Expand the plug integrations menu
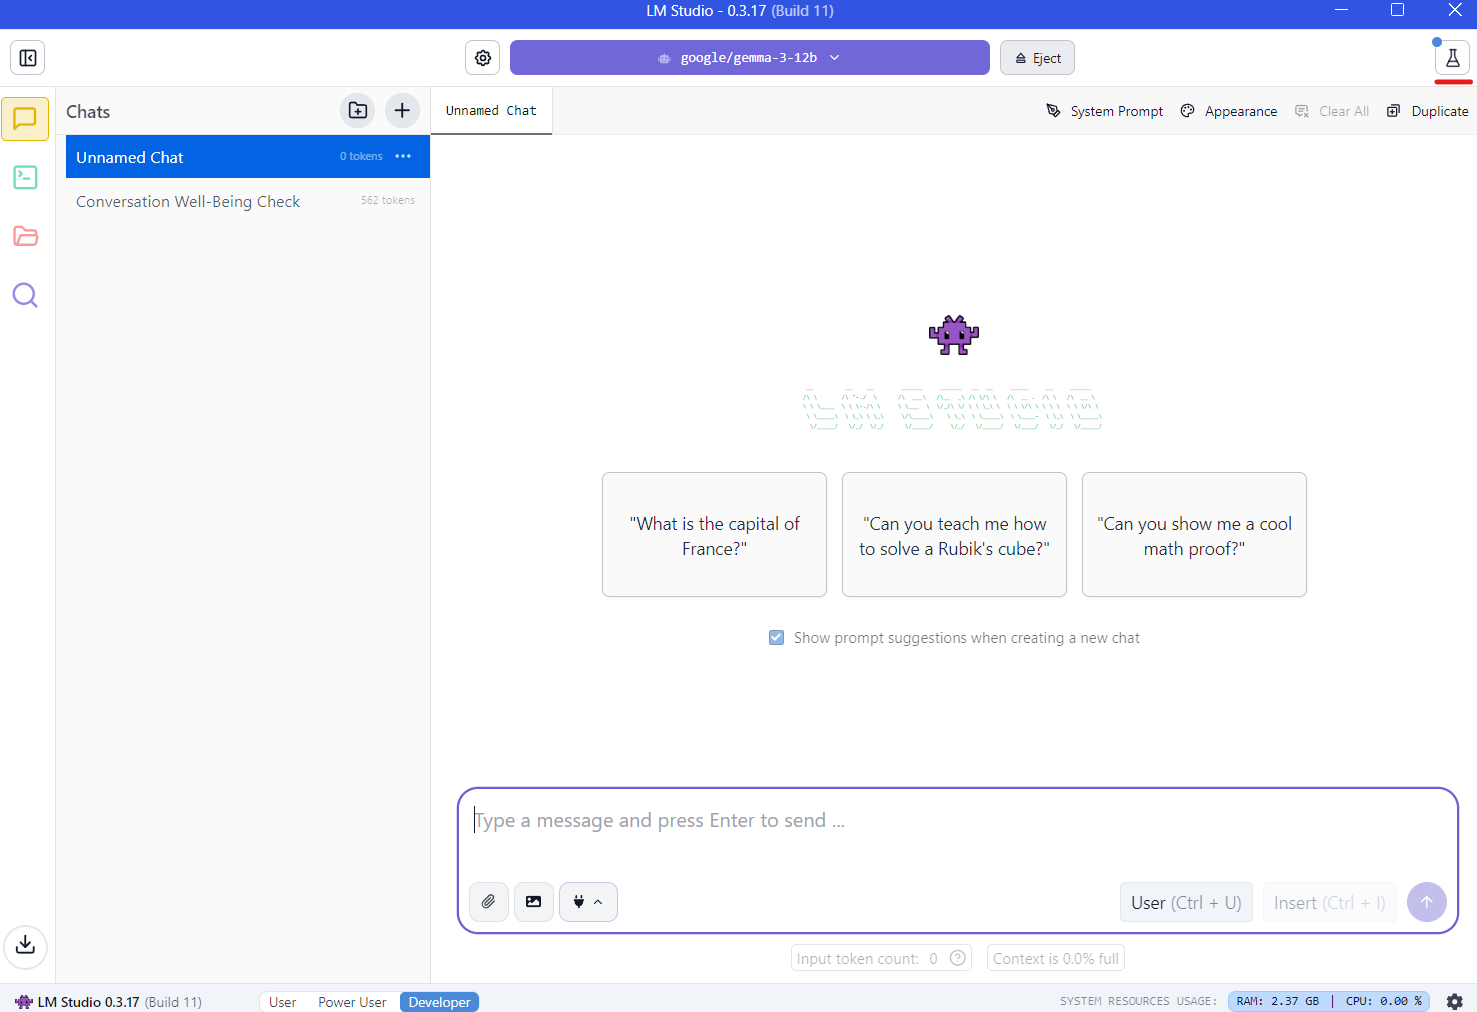1477x1012 pixels. pyautogui.click(x=588, y=902)
